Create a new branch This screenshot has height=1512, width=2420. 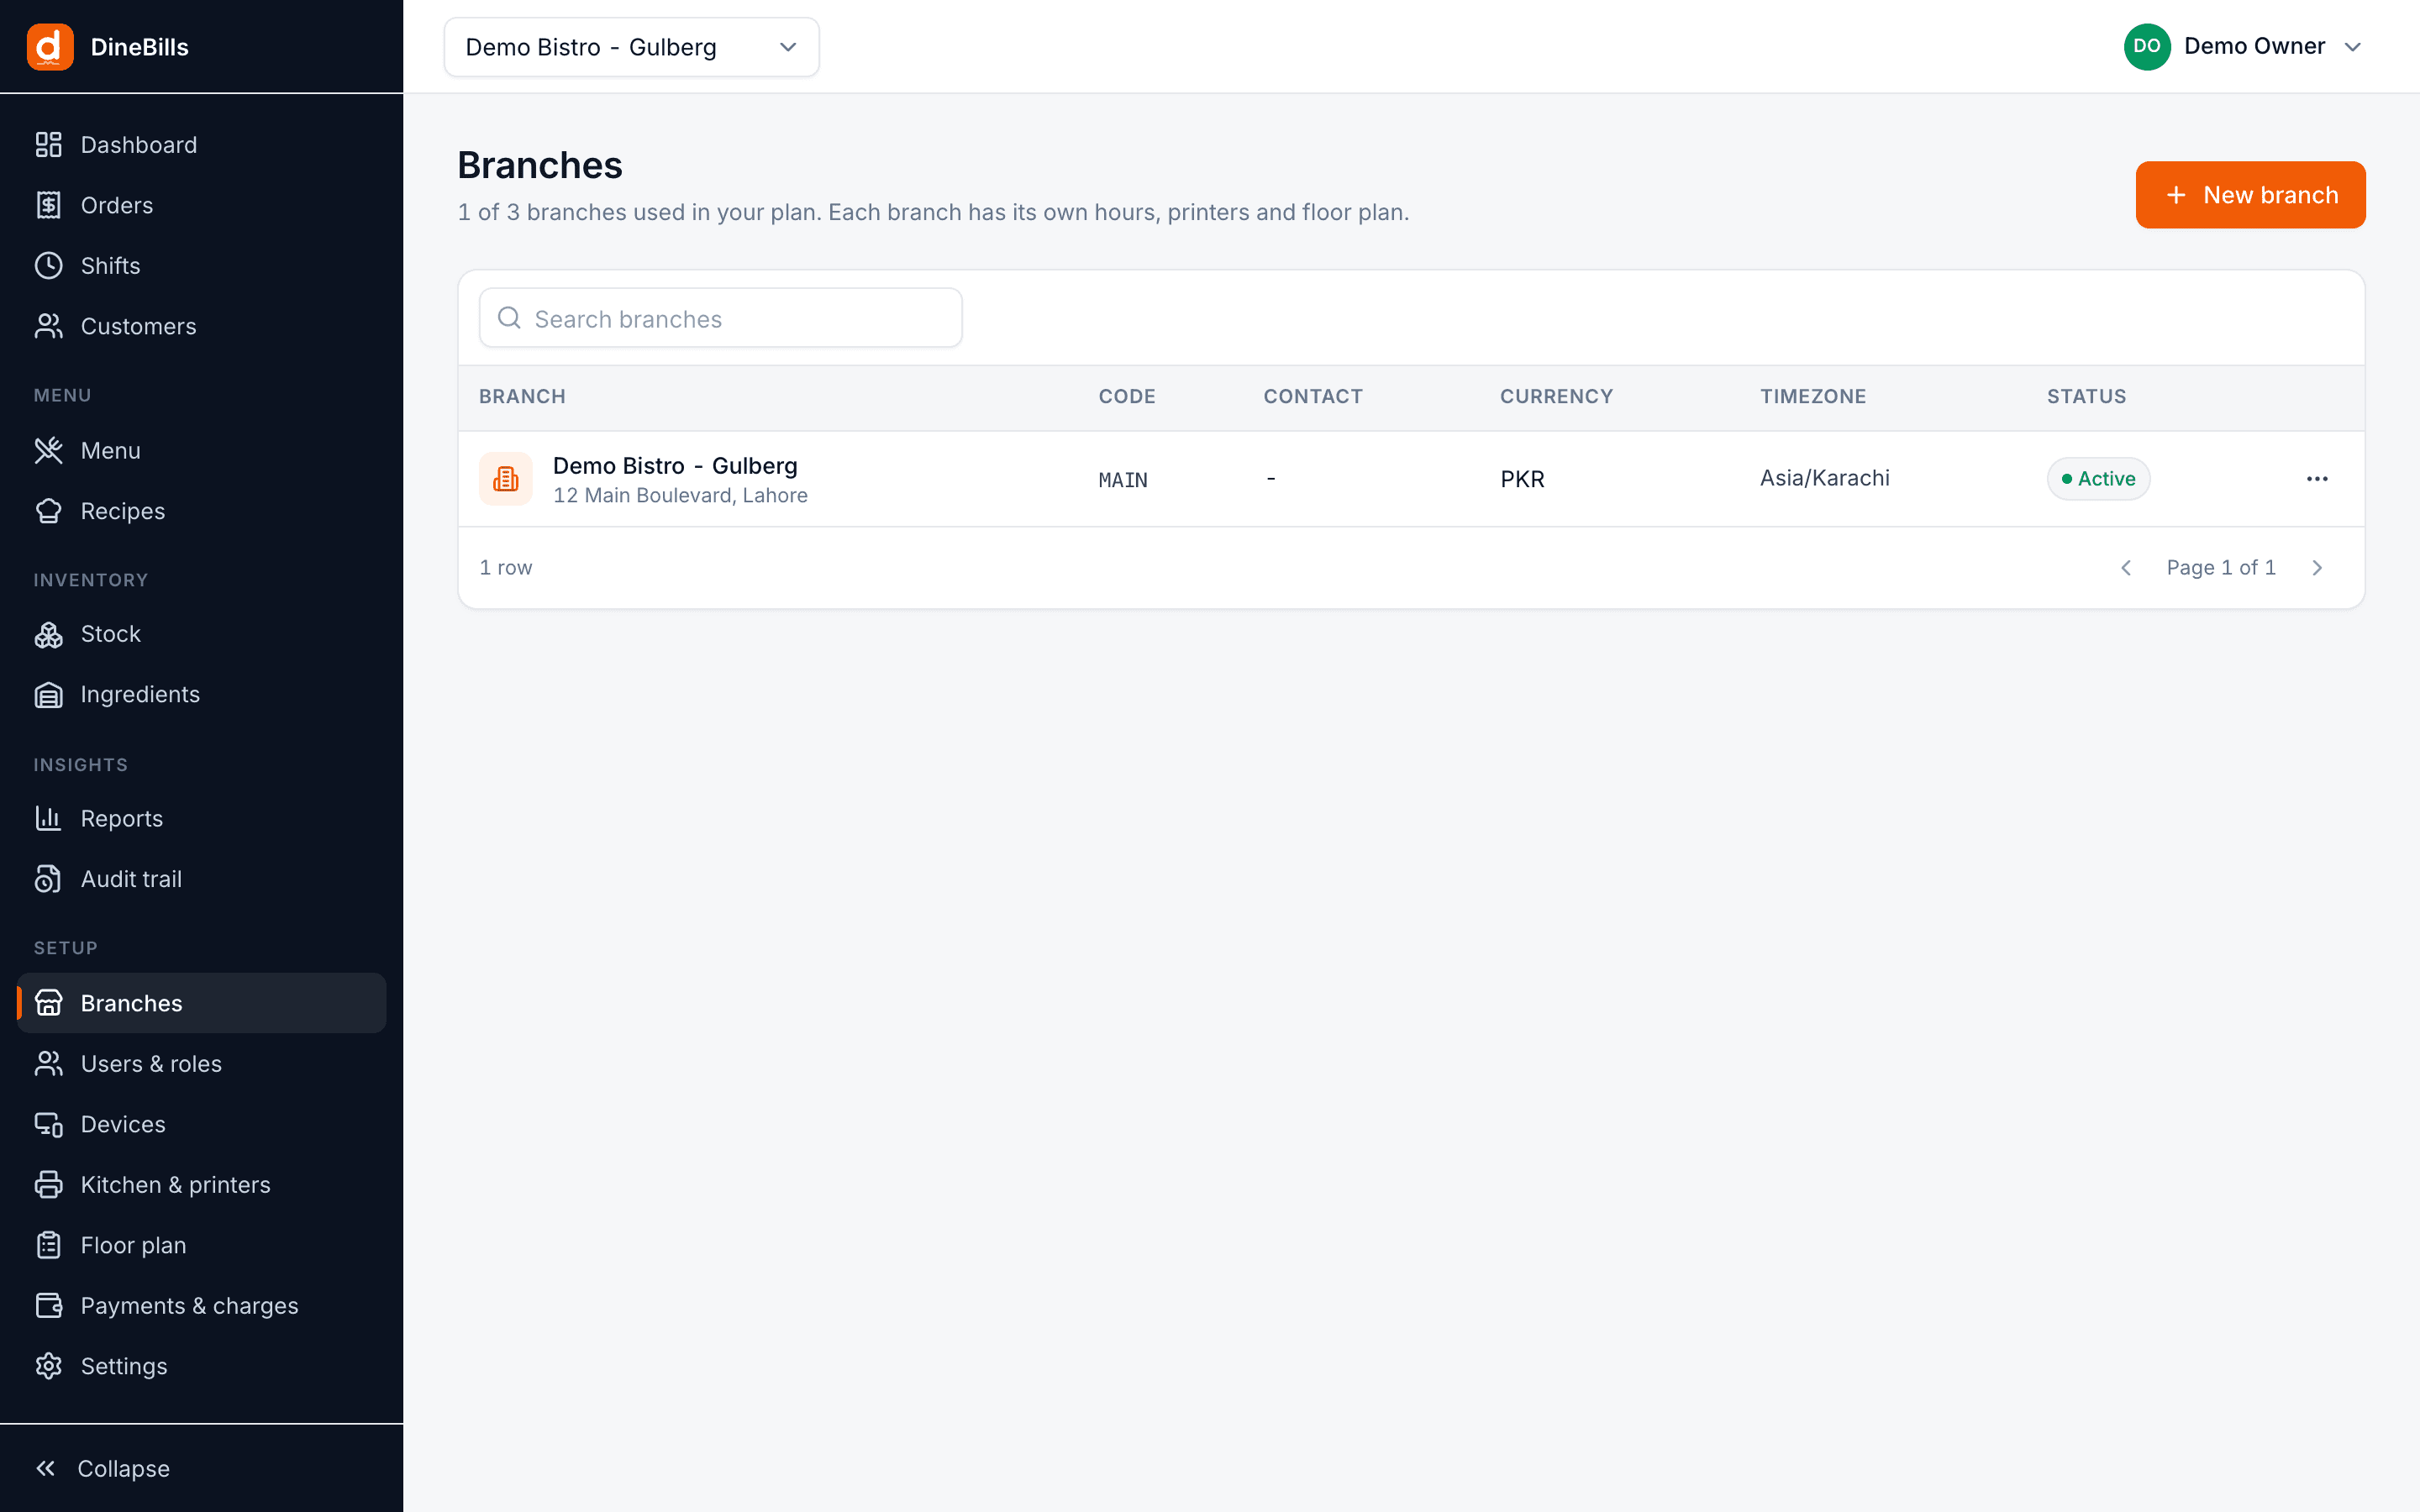click(x=2250, y=195)
